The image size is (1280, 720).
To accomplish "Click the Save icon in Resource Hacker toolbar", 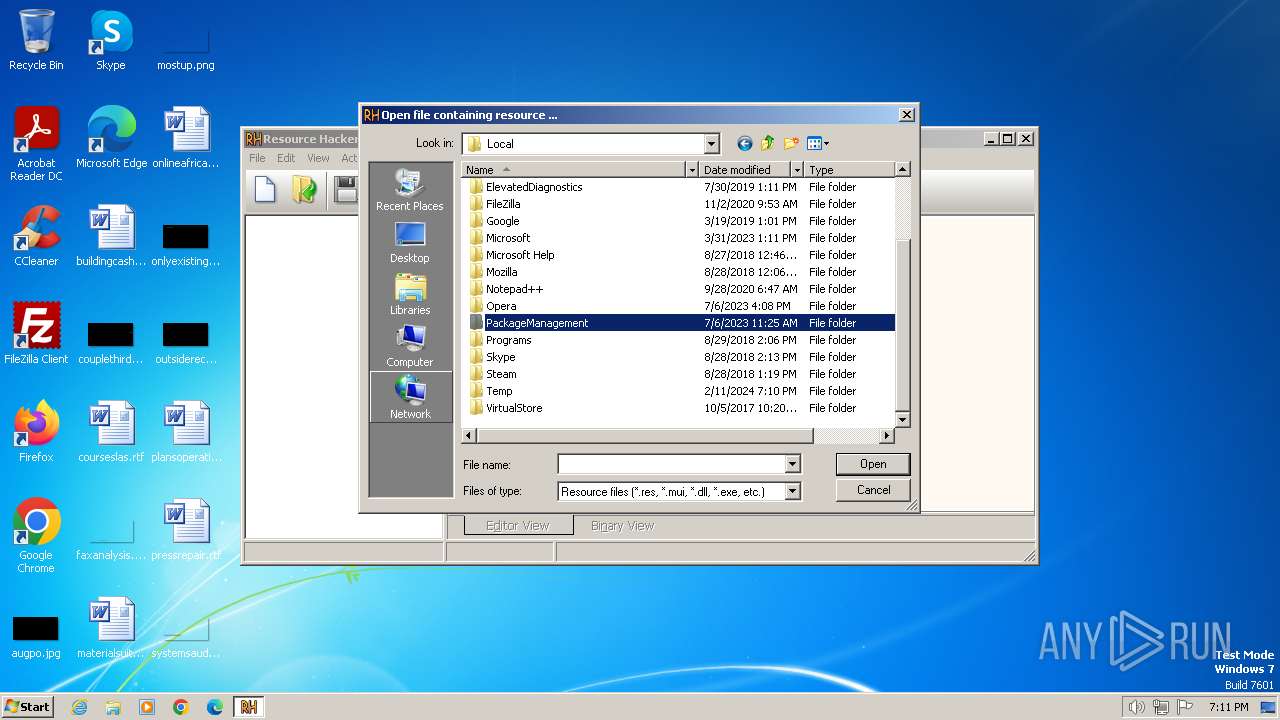I will pyautogui.click(x=346, y=189).
